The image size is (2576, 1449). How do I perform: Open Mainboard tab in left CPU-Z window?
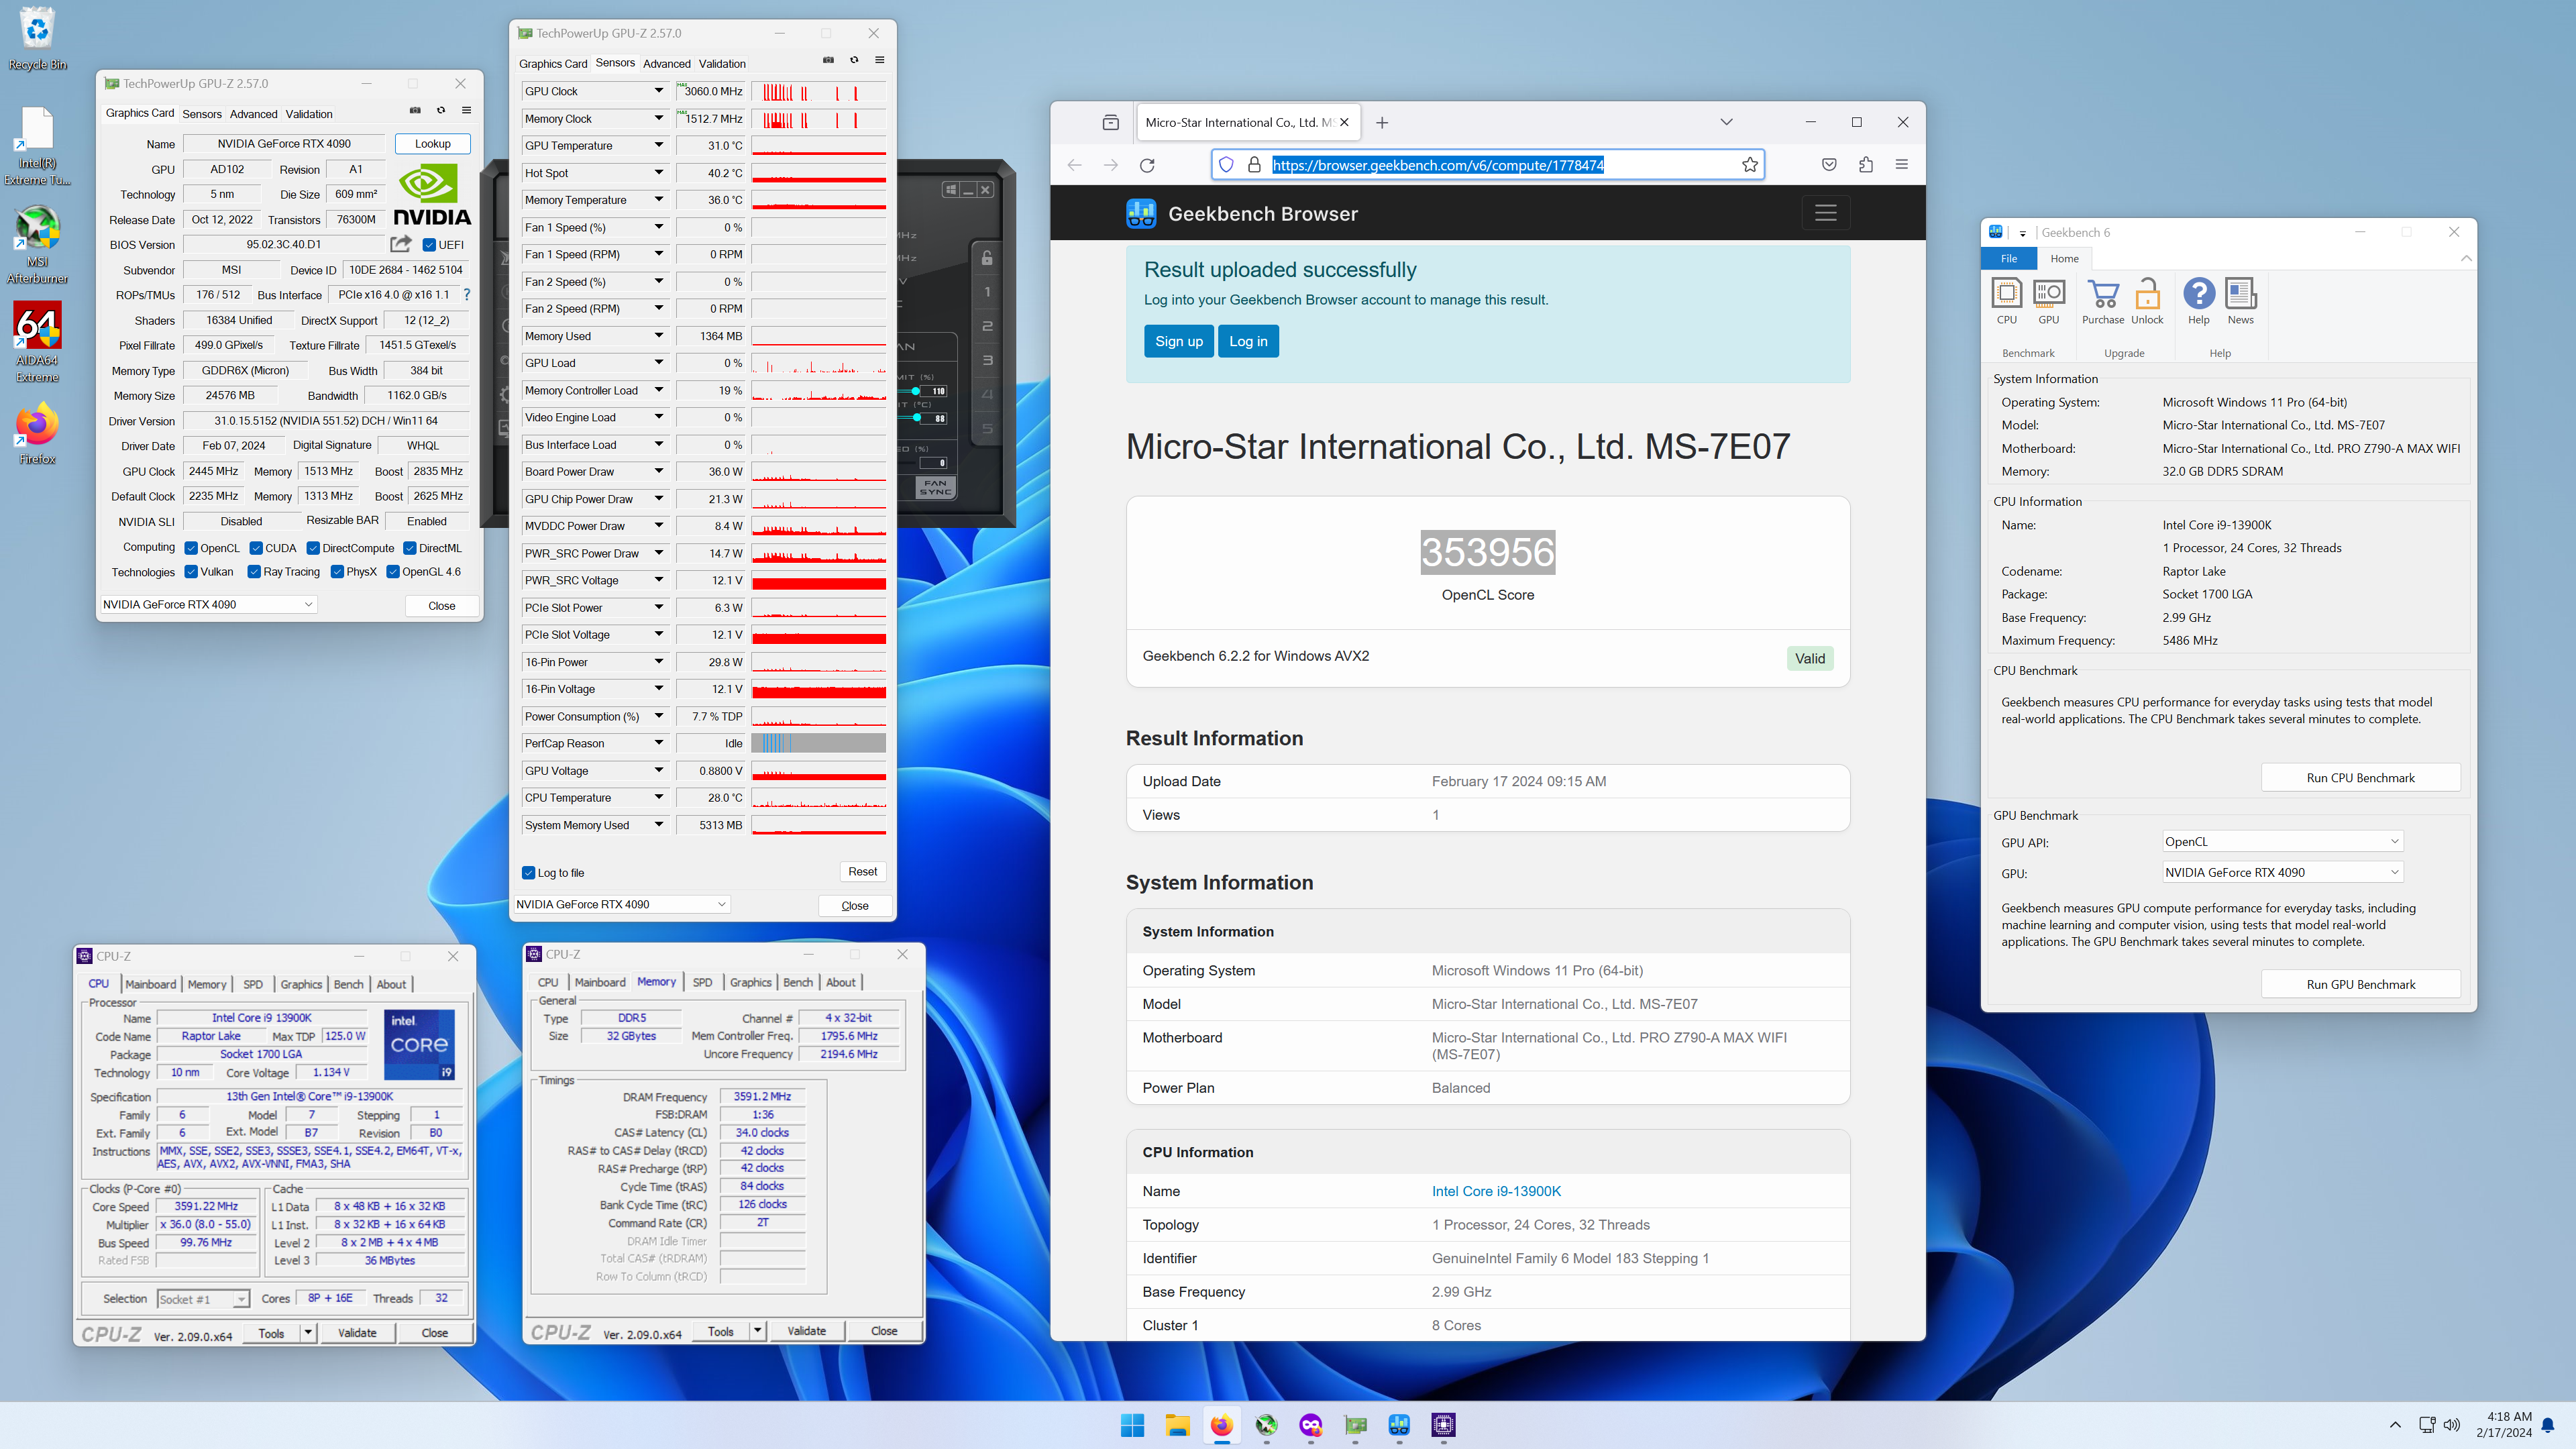point(151,984)
